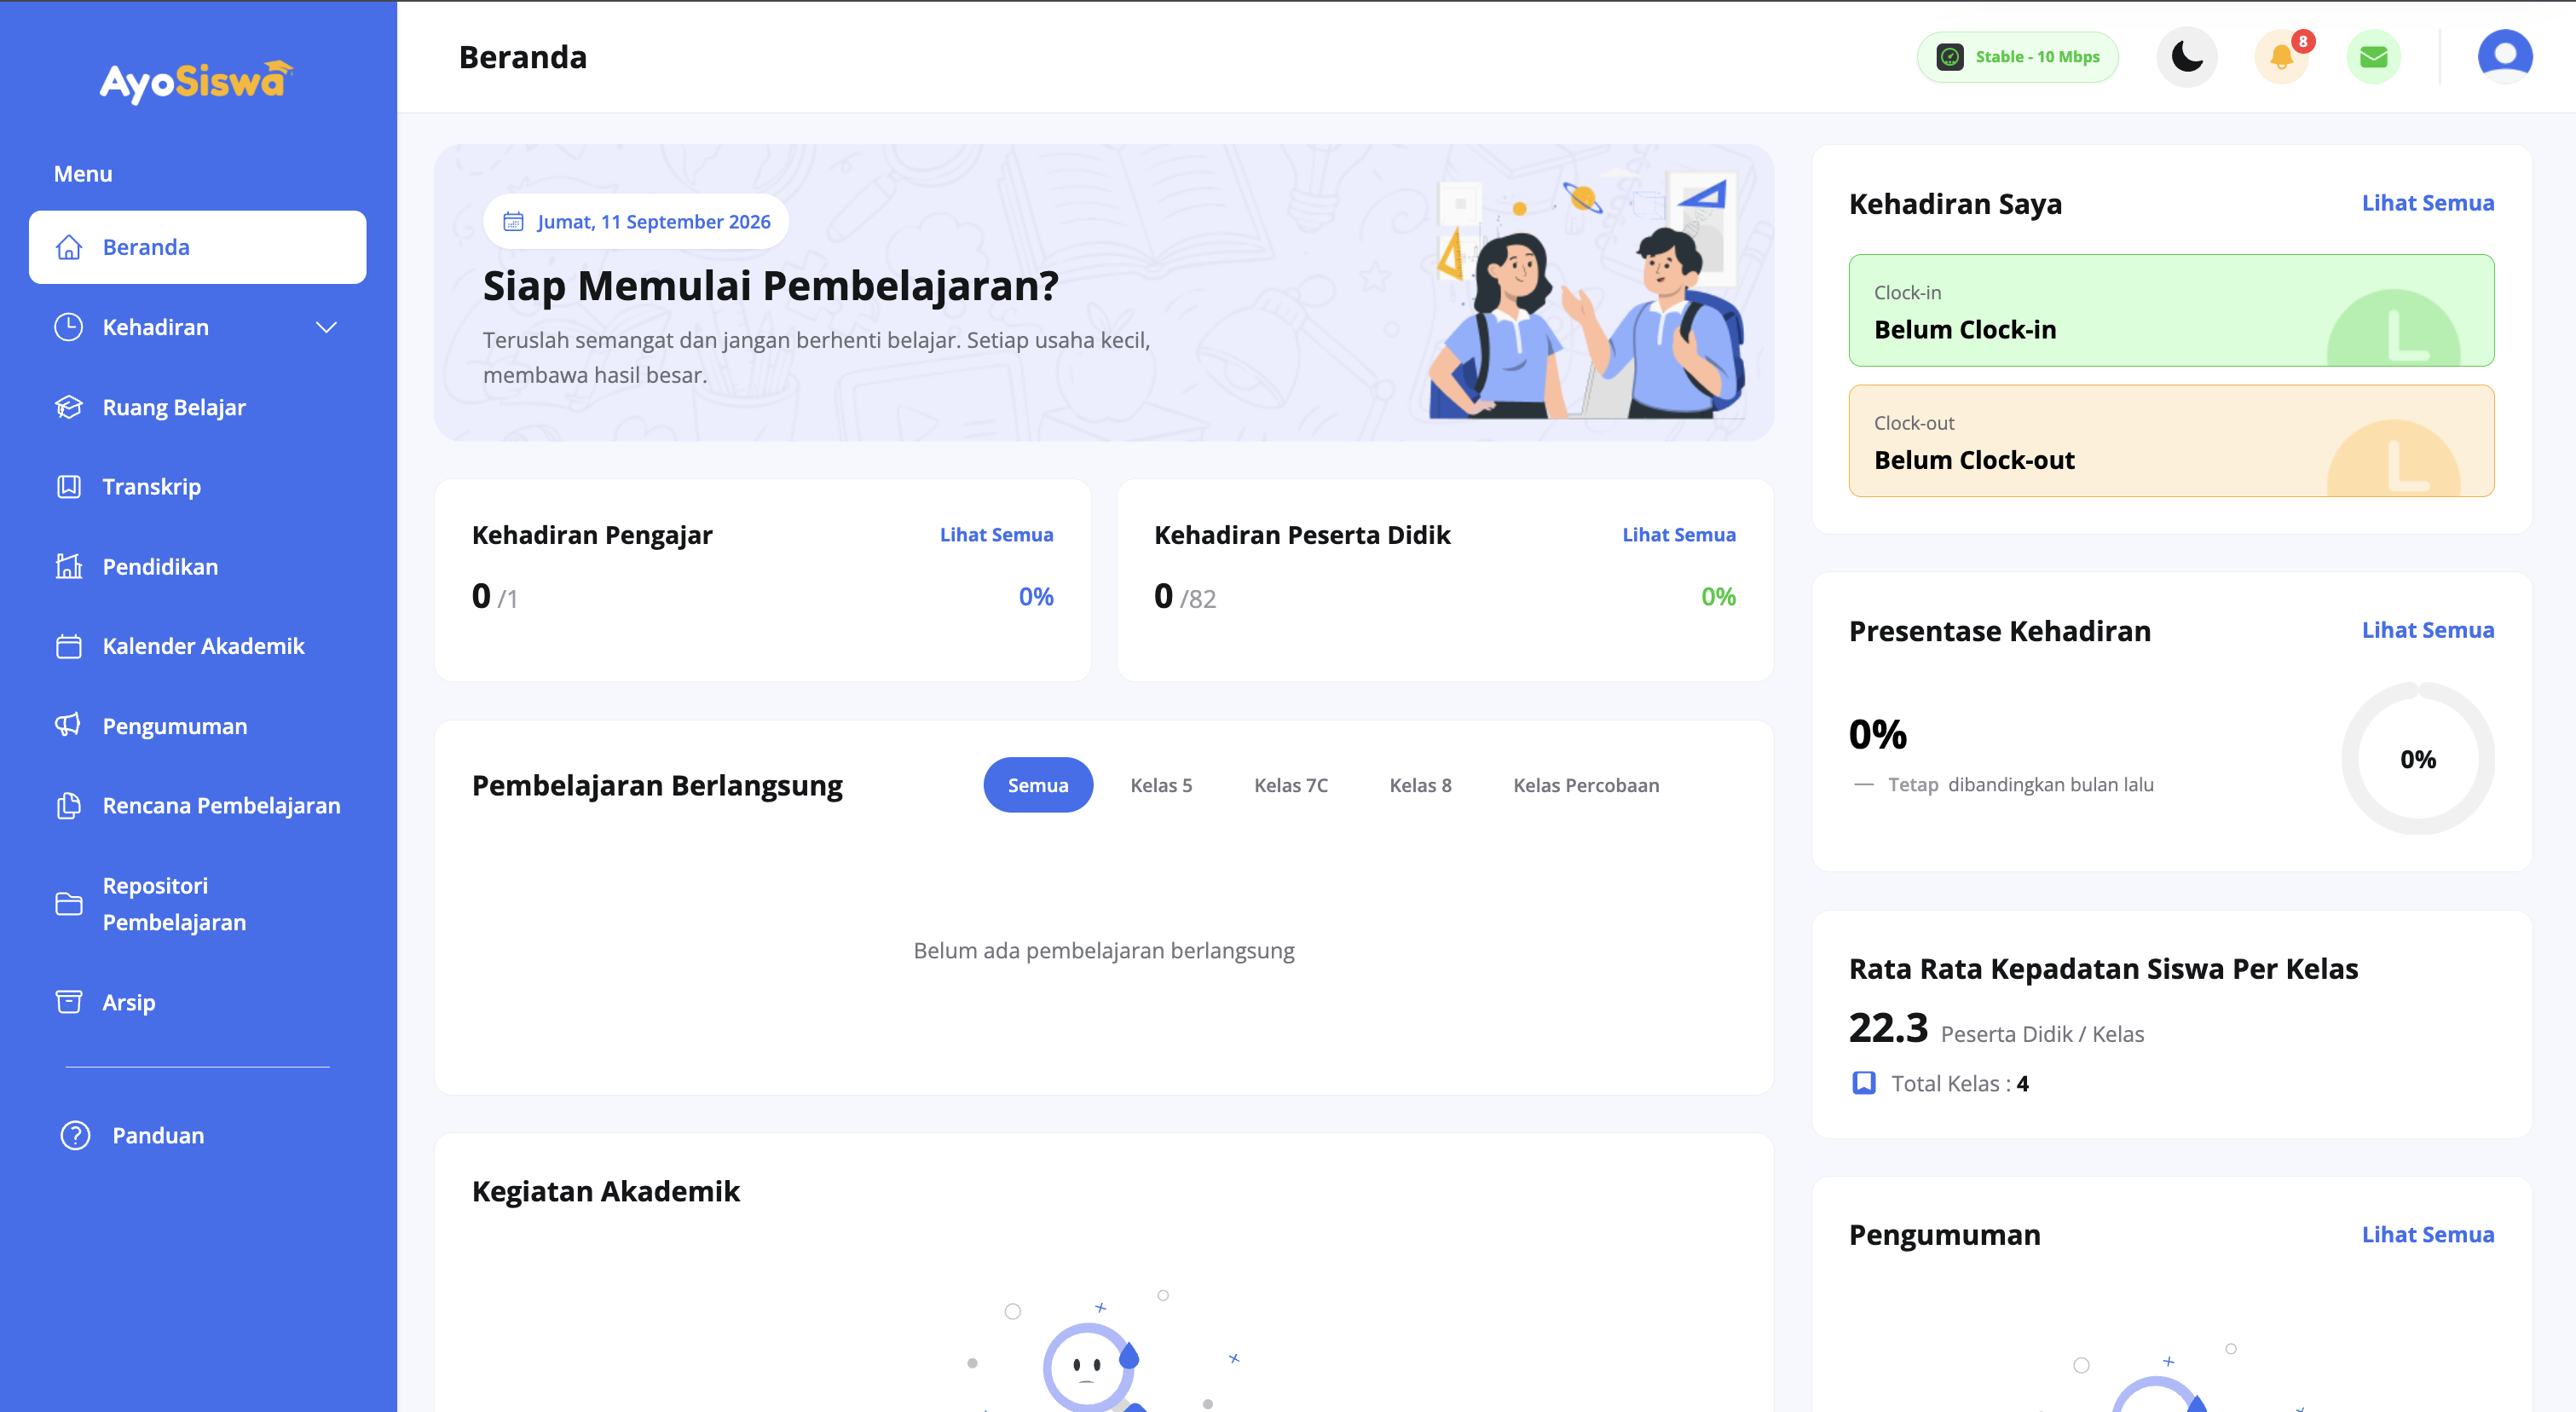The width and height of the screenshot is (2576, 1412).
Task: Click the Clock-out clock graphic
Action: pyautogui.click(x=2393, y=458)
